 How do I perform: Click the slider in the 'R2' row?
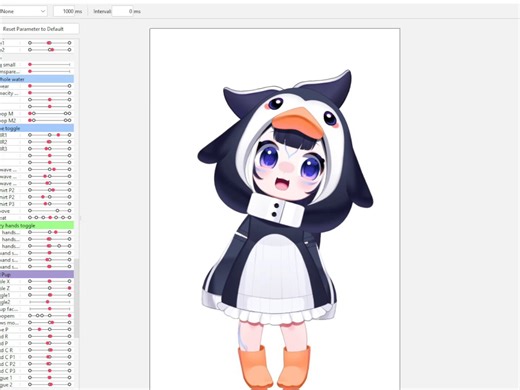pos(50,142)
